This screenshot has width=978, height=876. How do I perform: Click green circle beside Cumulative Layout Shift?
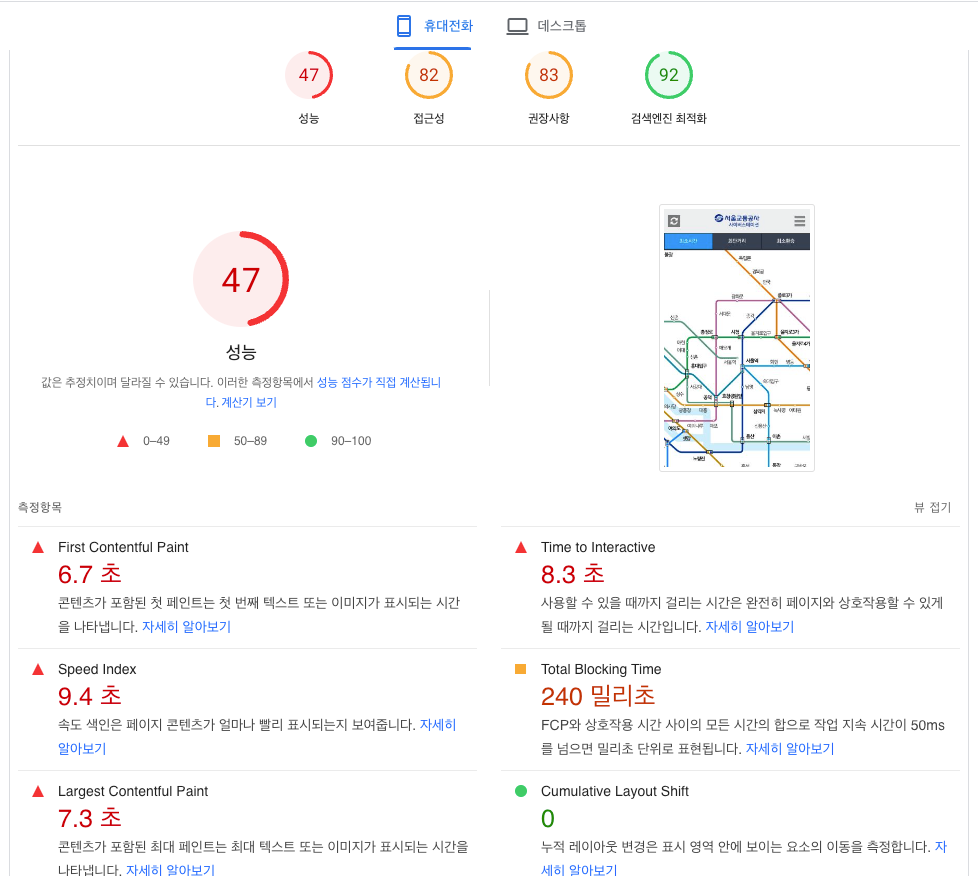[521, 791]
